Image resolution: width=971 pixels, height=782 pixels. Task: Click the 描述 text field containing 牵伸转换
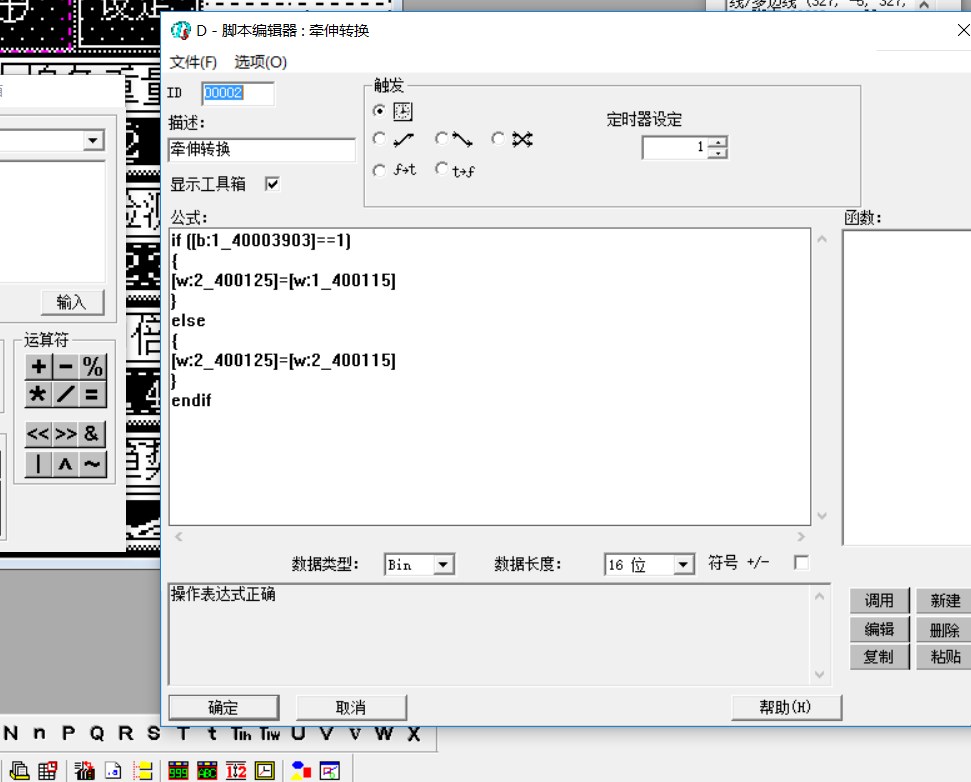(262, 150)
